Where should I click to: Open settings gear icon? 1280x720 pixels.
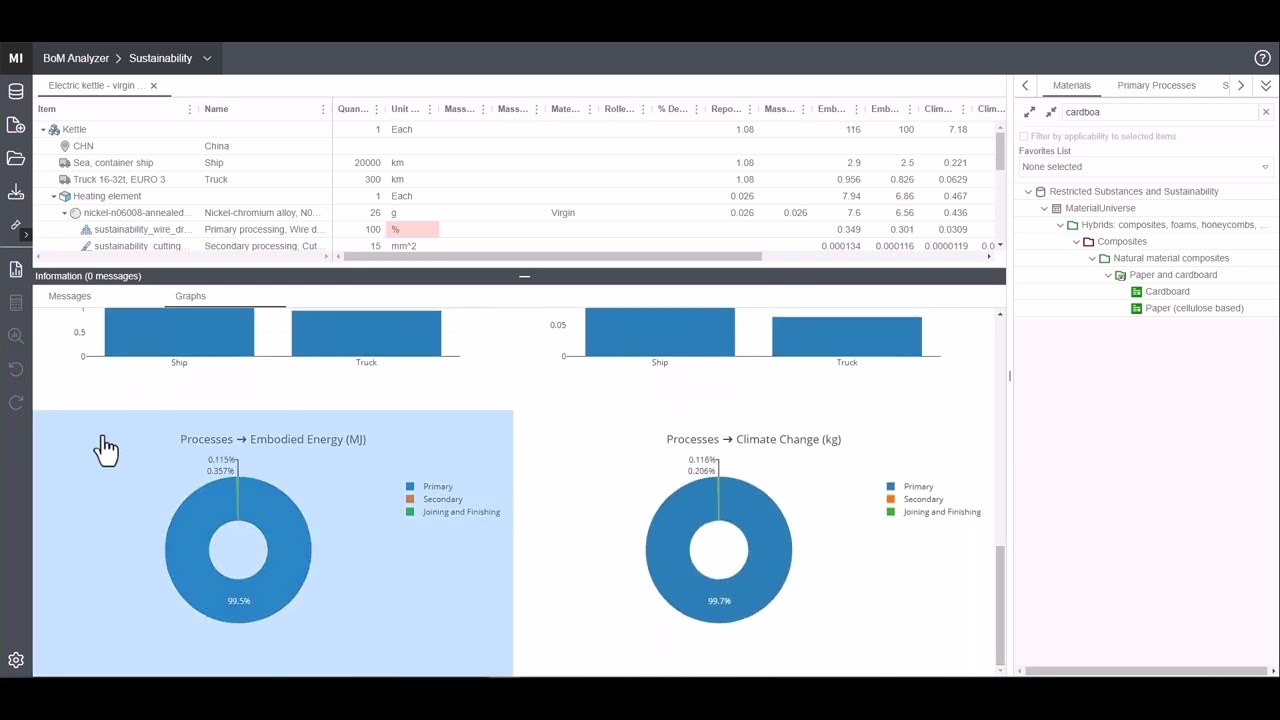tap(16, 660)
